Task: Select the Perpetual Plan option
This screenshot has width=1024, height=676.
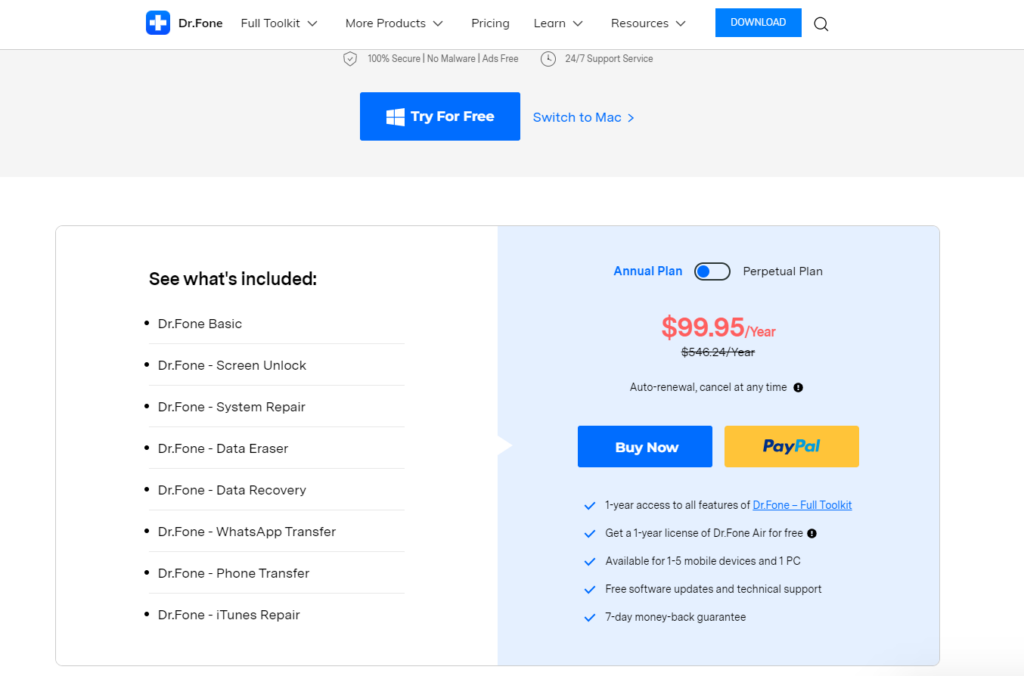Action: coord(782,271)
